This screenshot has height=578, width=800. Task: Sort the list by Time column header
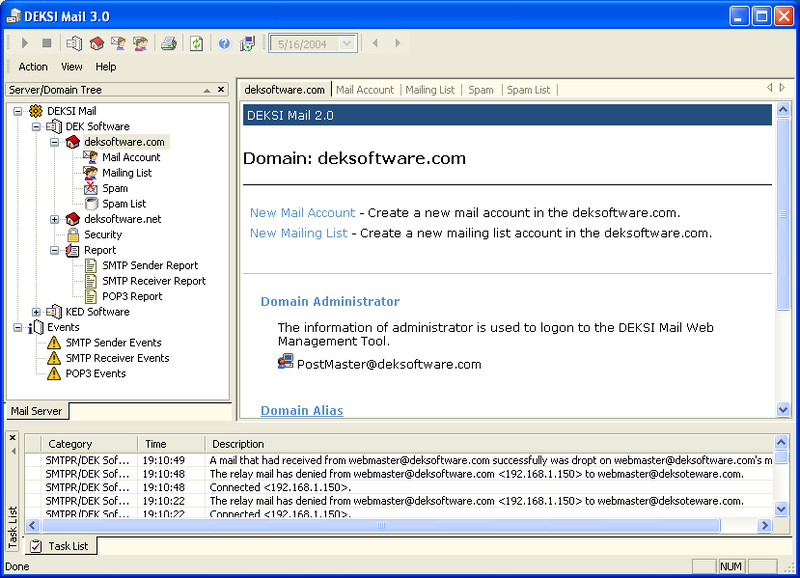[x=171, y=444]
